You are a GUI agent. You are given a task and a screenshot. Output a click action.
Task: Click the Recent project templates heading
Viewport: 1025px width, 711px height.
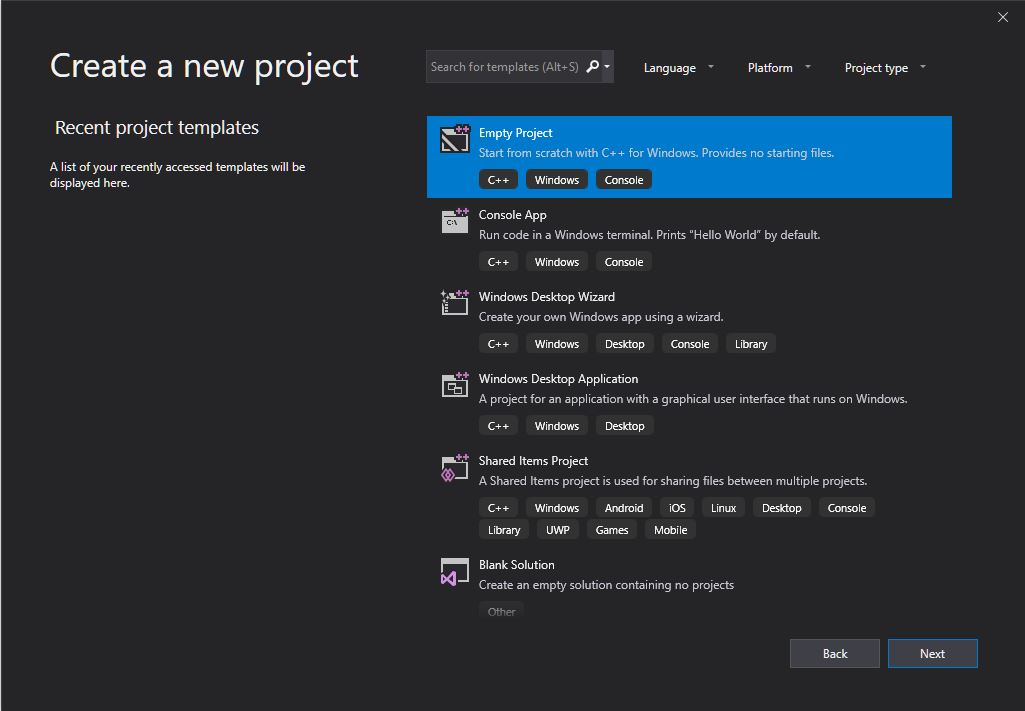click(x=157, y=127)
